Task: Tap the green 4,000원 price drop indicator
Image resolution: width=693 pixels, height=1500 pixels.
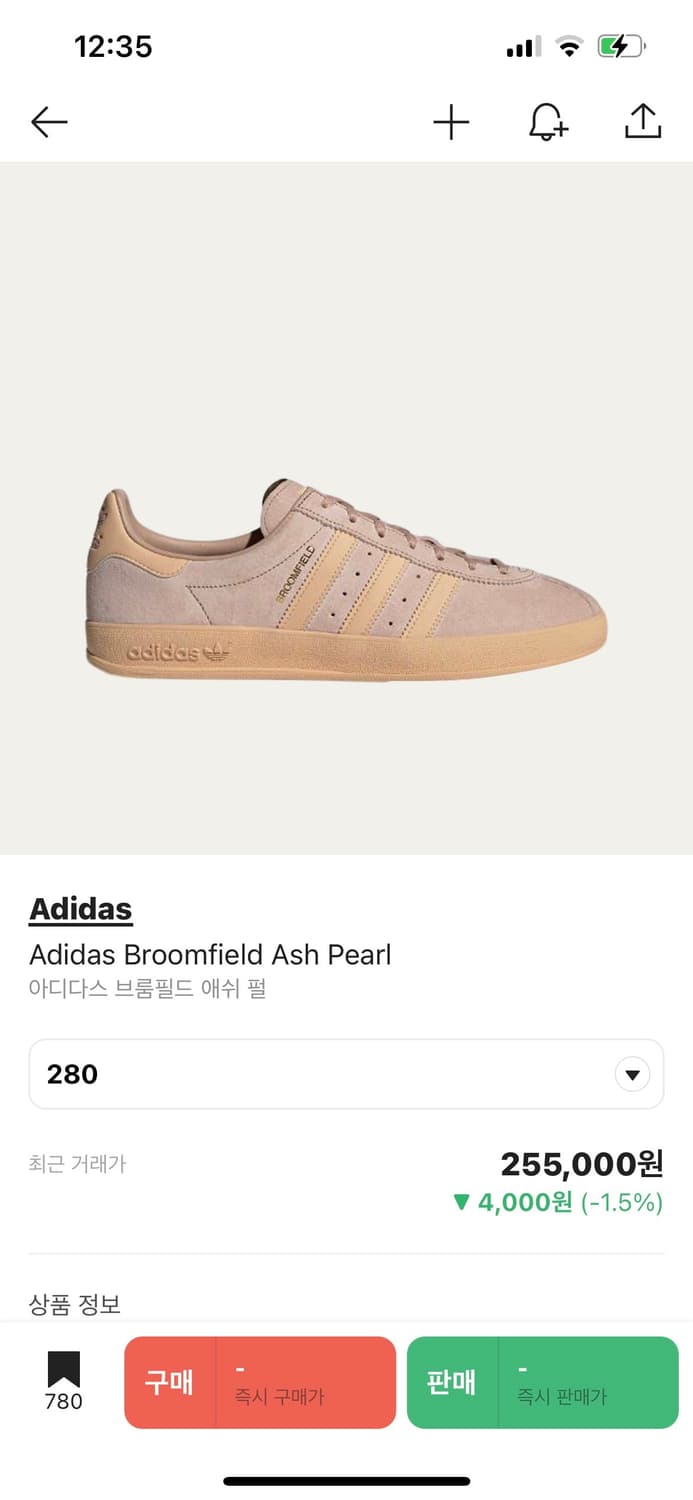Action: [557, 1201]
